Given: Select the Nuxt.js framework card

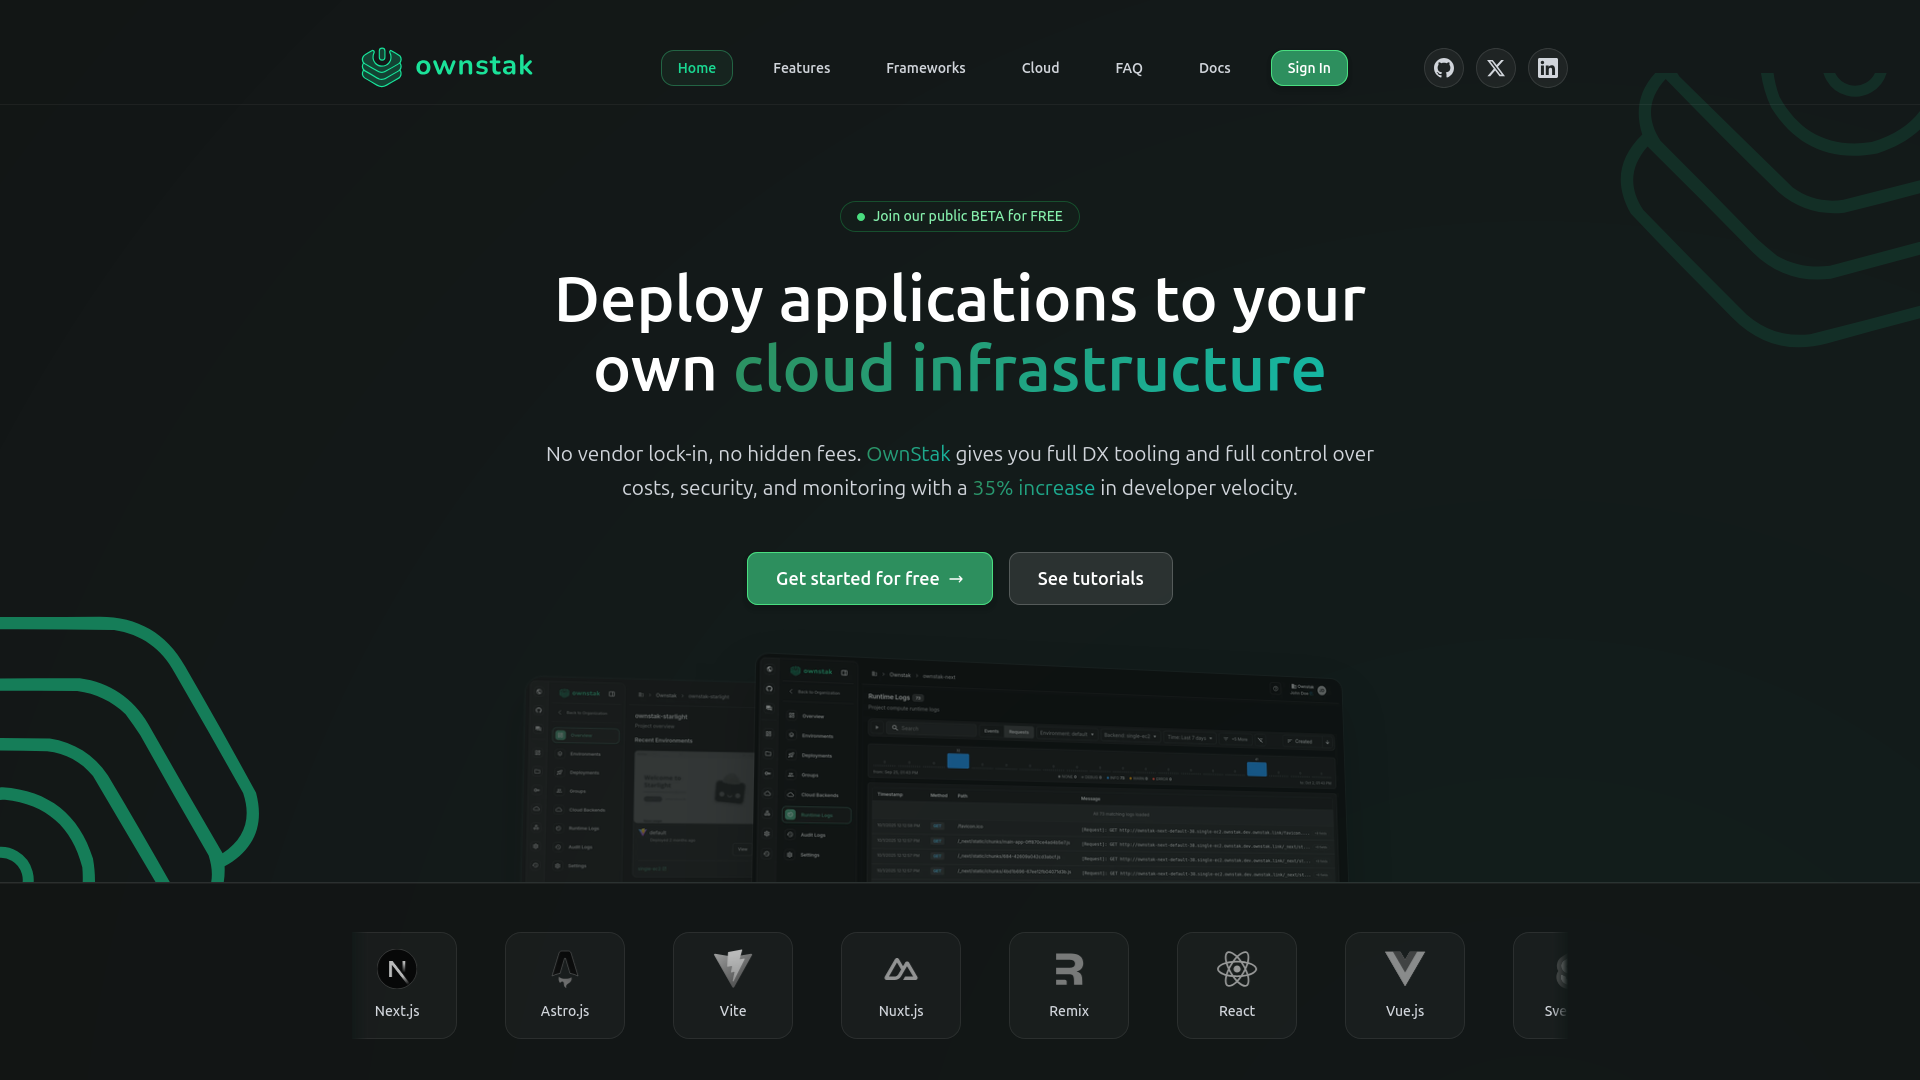Looking at the screenshot, I should click(x=901, y=985).
